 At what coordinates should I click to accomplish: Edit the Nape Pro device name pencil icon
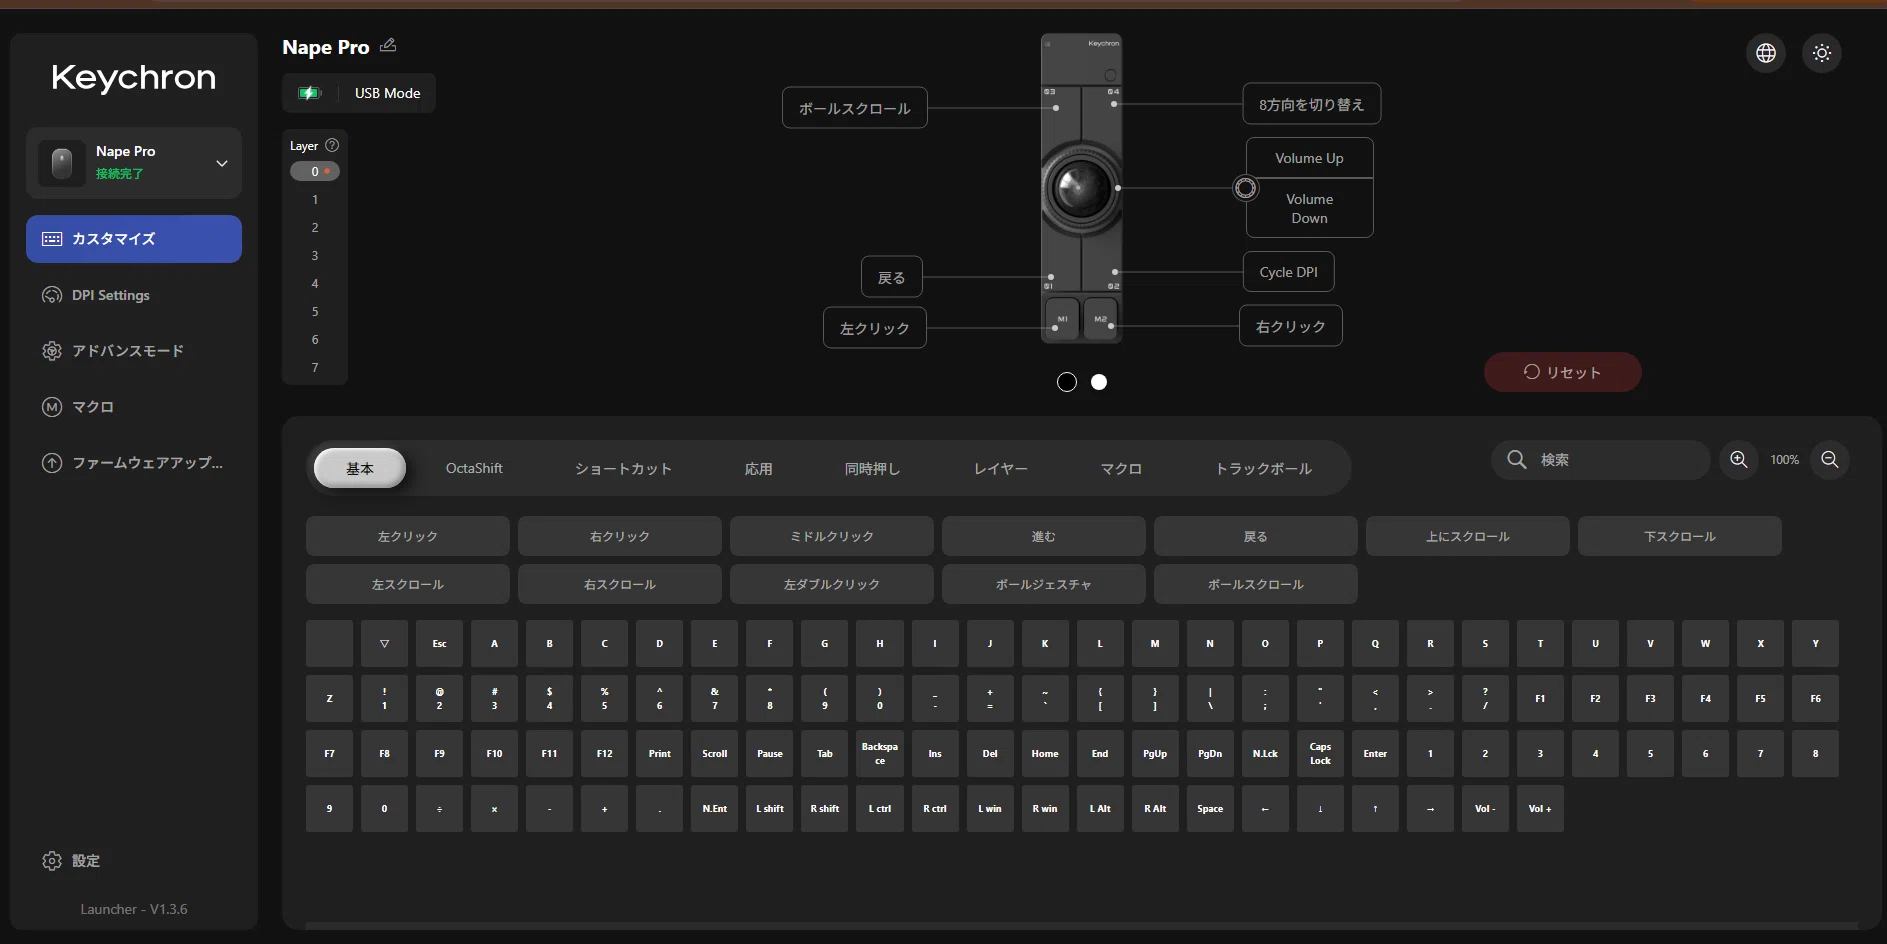[388, 45]
